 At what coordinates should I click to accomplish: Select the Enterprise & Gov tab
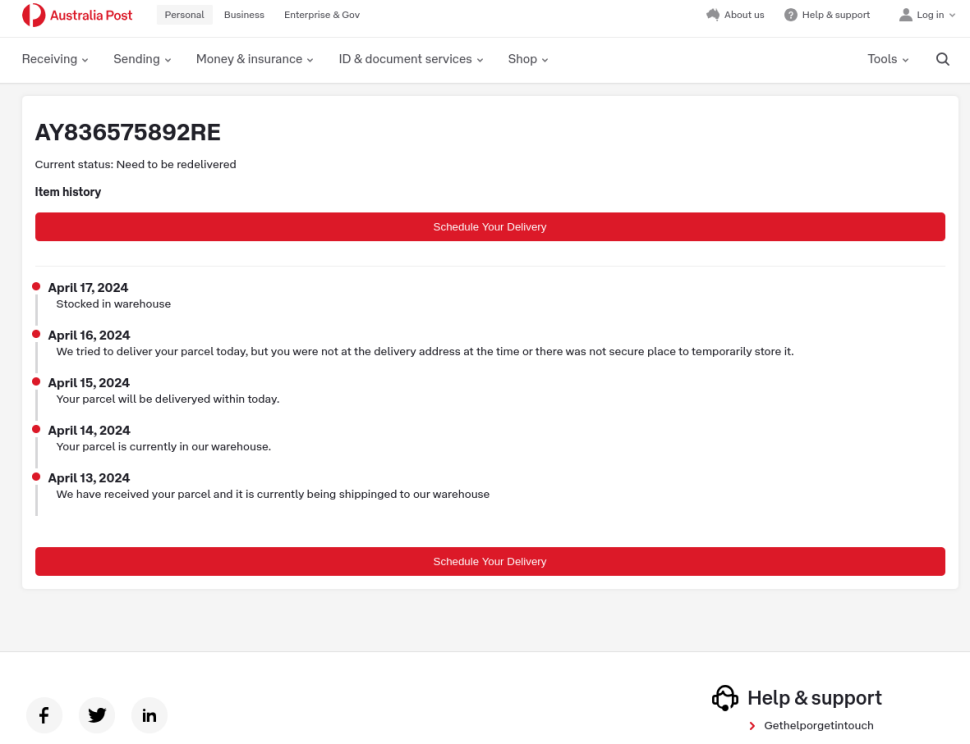pyautogui.click(x=322, y=15)
